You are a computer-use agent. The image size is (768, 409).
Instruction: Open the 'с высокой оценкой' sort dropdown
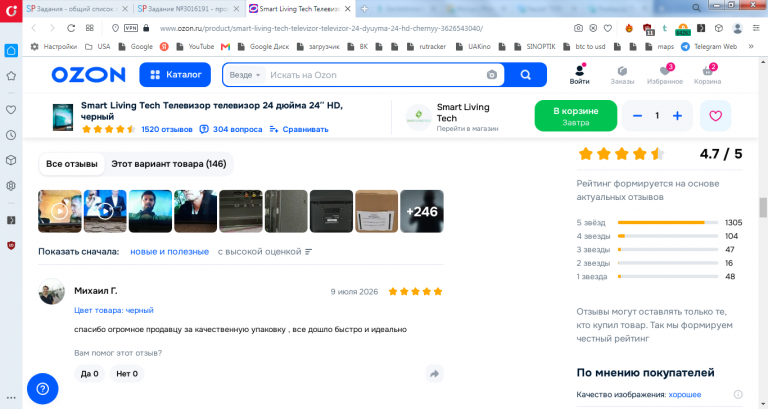tap(264, 252)
